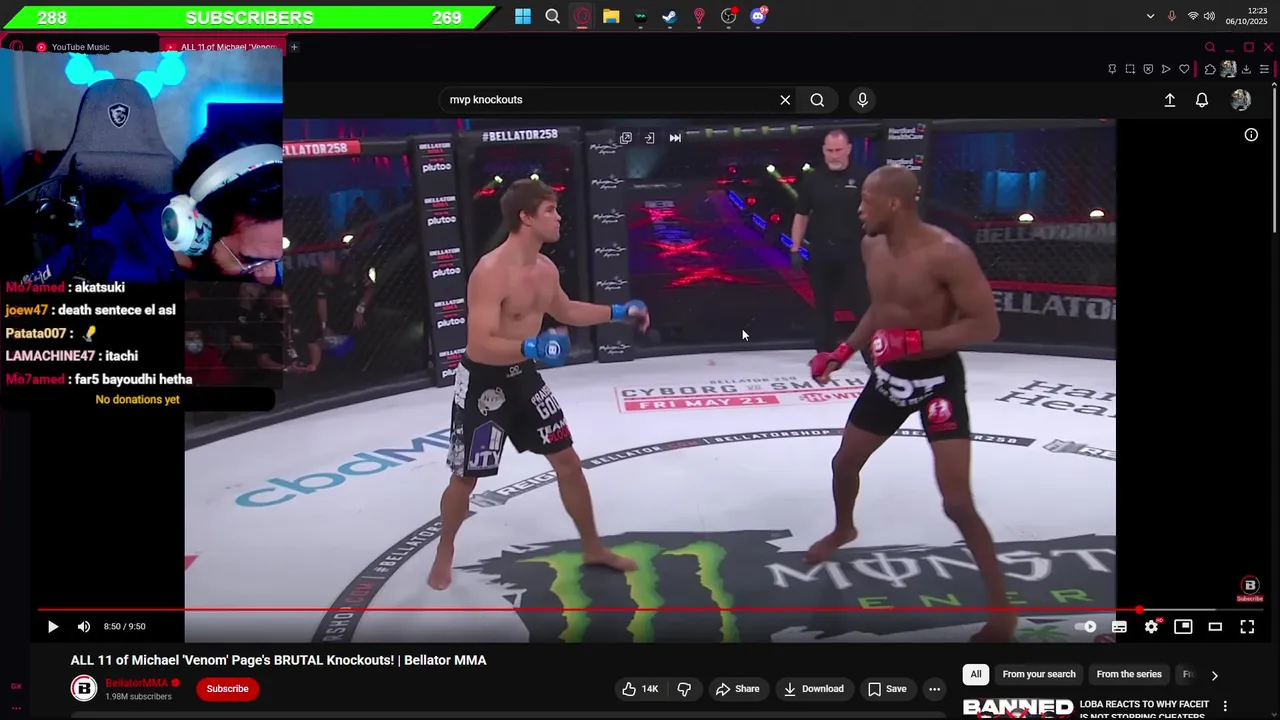The width and height of the screenshot is (1280, 720).
Task: Click the pin icon in the Opera toolbar
Action: (1112, 69)
